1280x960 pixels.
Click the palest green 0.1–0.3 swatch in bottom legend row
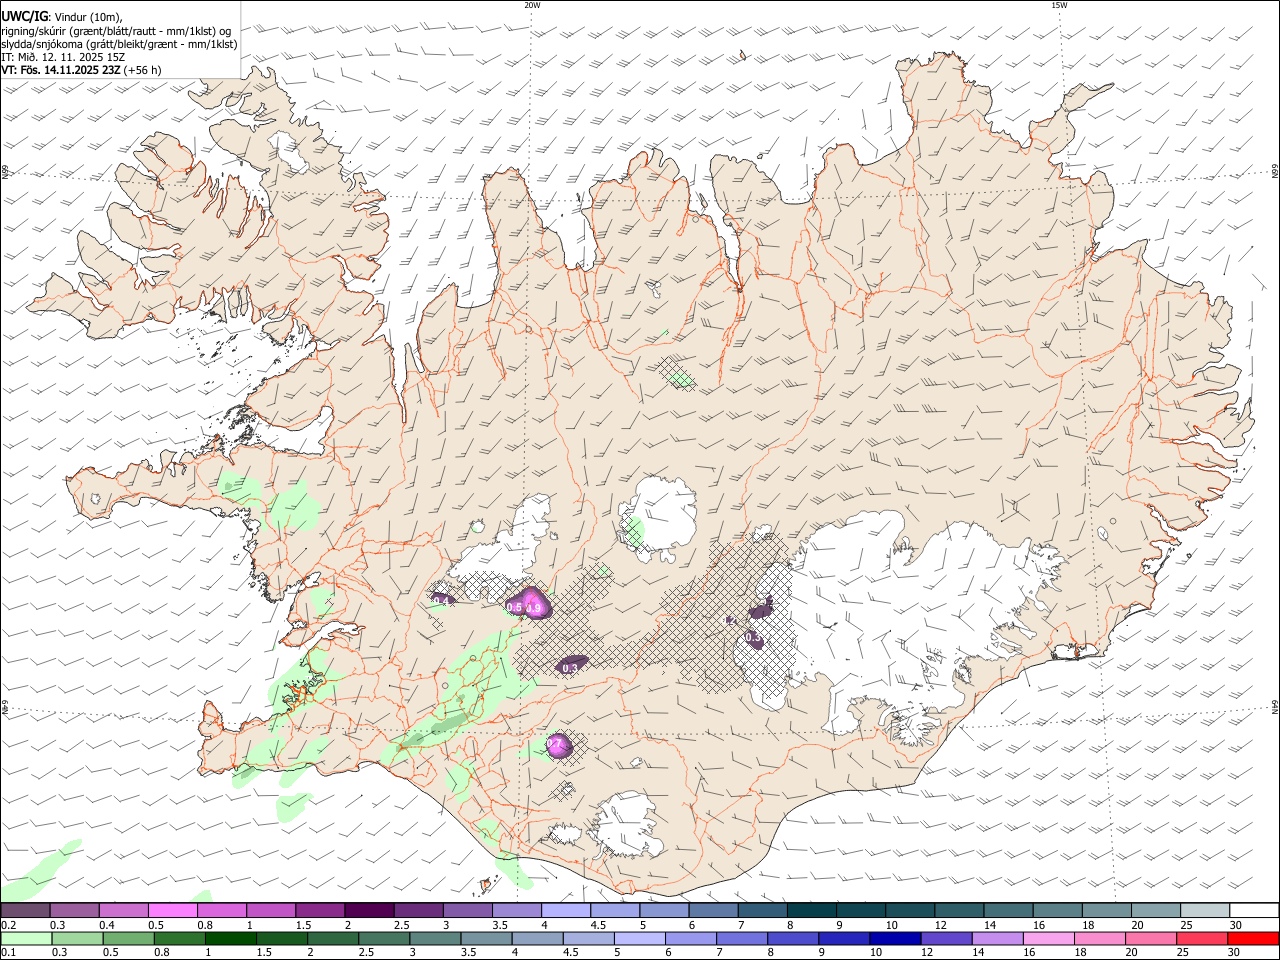coord(26,938)
